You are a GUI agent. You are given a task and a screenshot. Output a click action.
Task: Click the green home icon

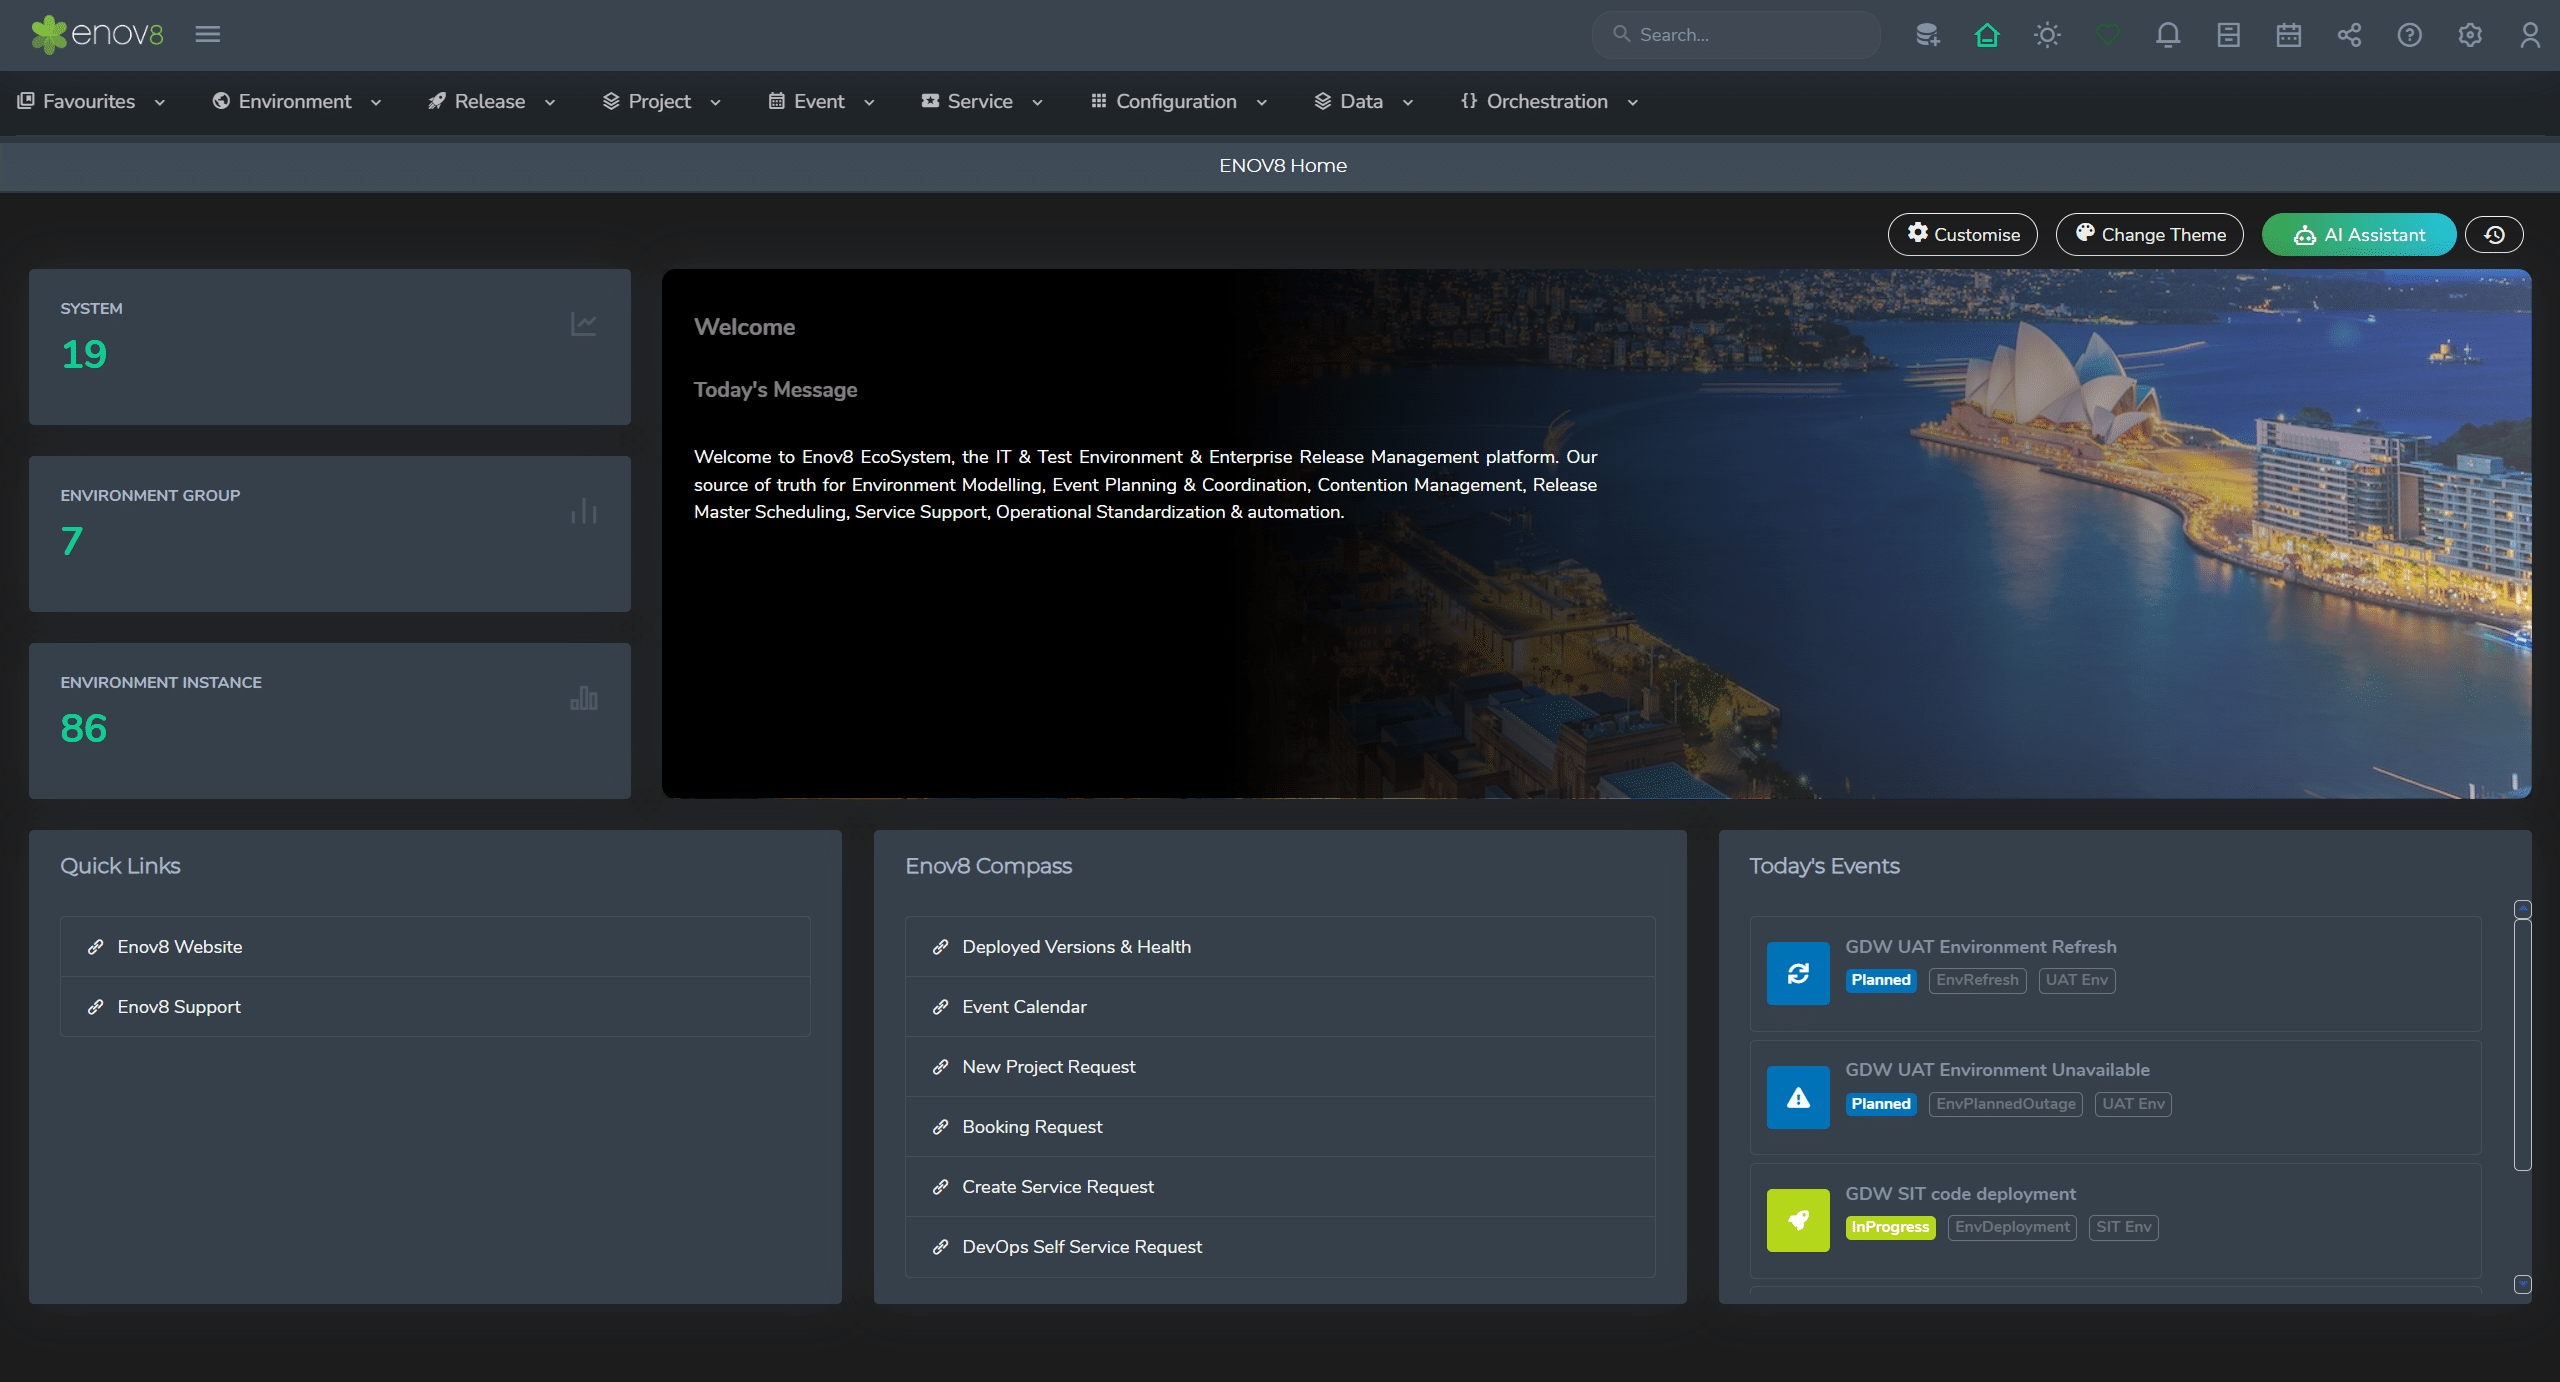click(x=1987, y=35)
